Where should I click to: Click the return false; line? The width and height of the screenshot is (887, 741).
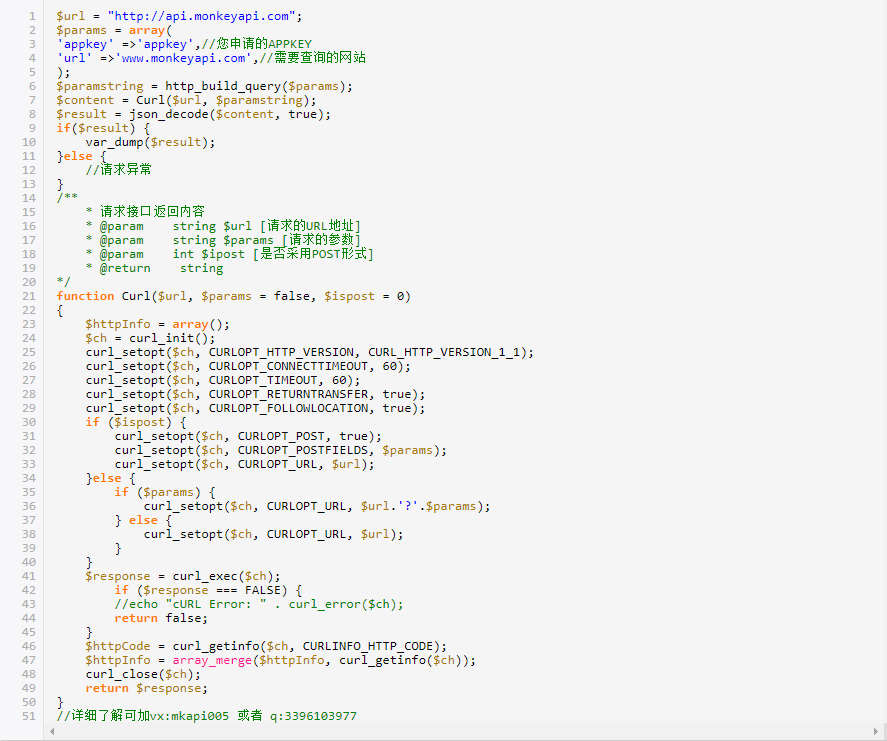click(x=161, y=618)
